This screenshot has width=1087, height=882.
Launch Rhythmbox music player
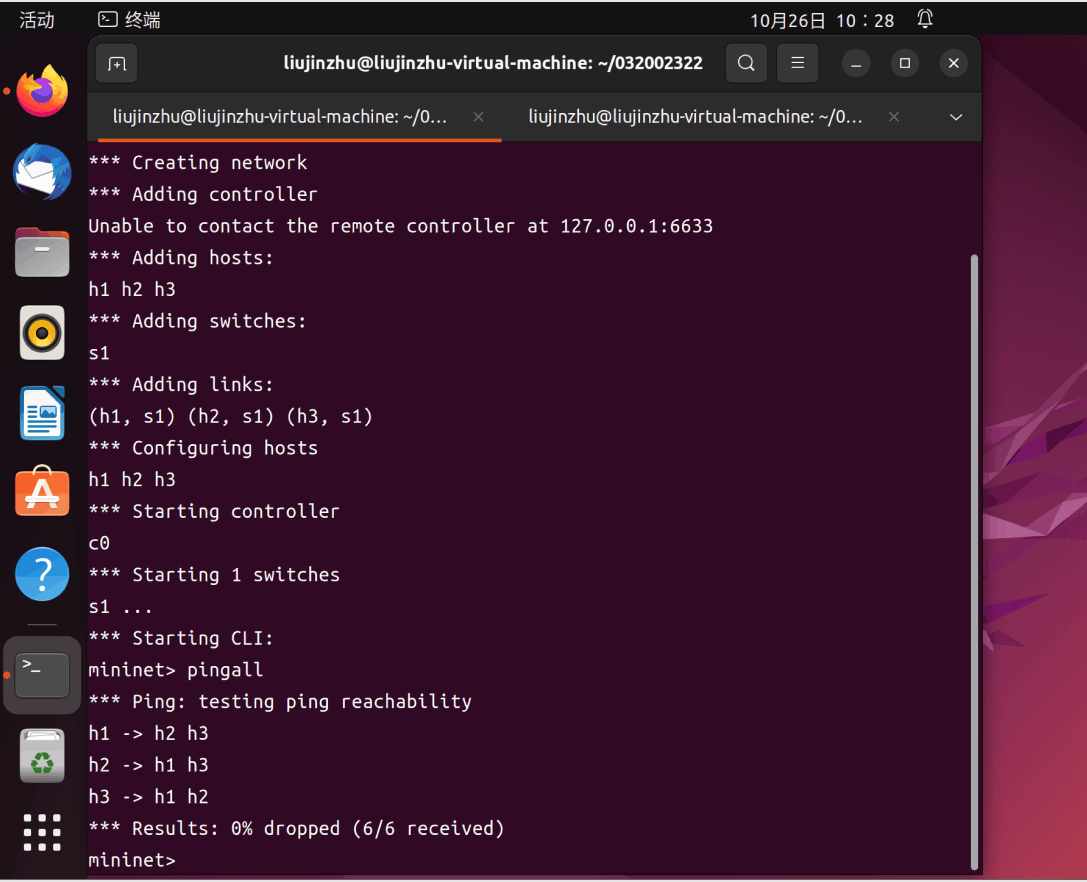click(42, 333)
